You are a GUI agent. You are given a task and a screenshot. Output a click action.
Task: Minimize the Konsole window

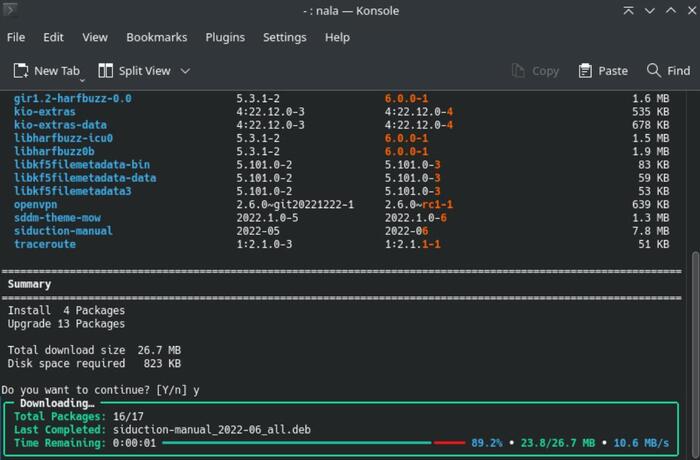point(647,11)
